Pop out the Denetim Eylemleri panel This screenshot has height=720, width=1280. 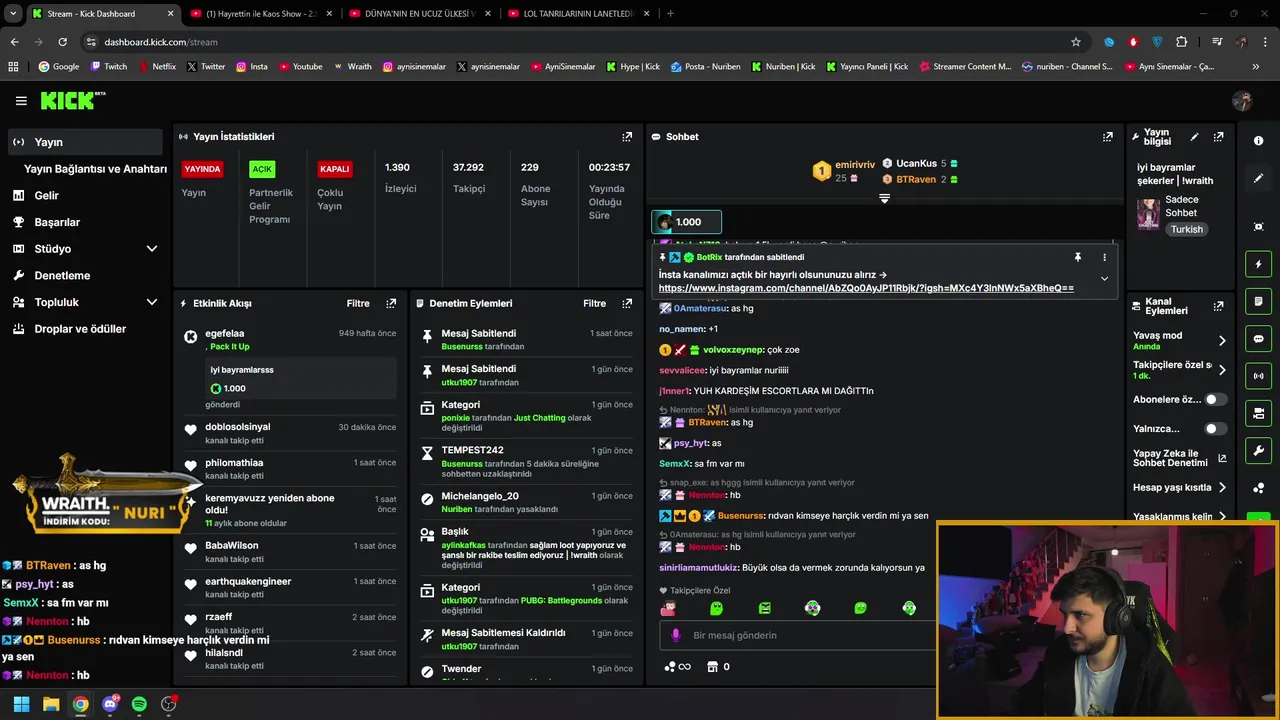tap(627, 303)
